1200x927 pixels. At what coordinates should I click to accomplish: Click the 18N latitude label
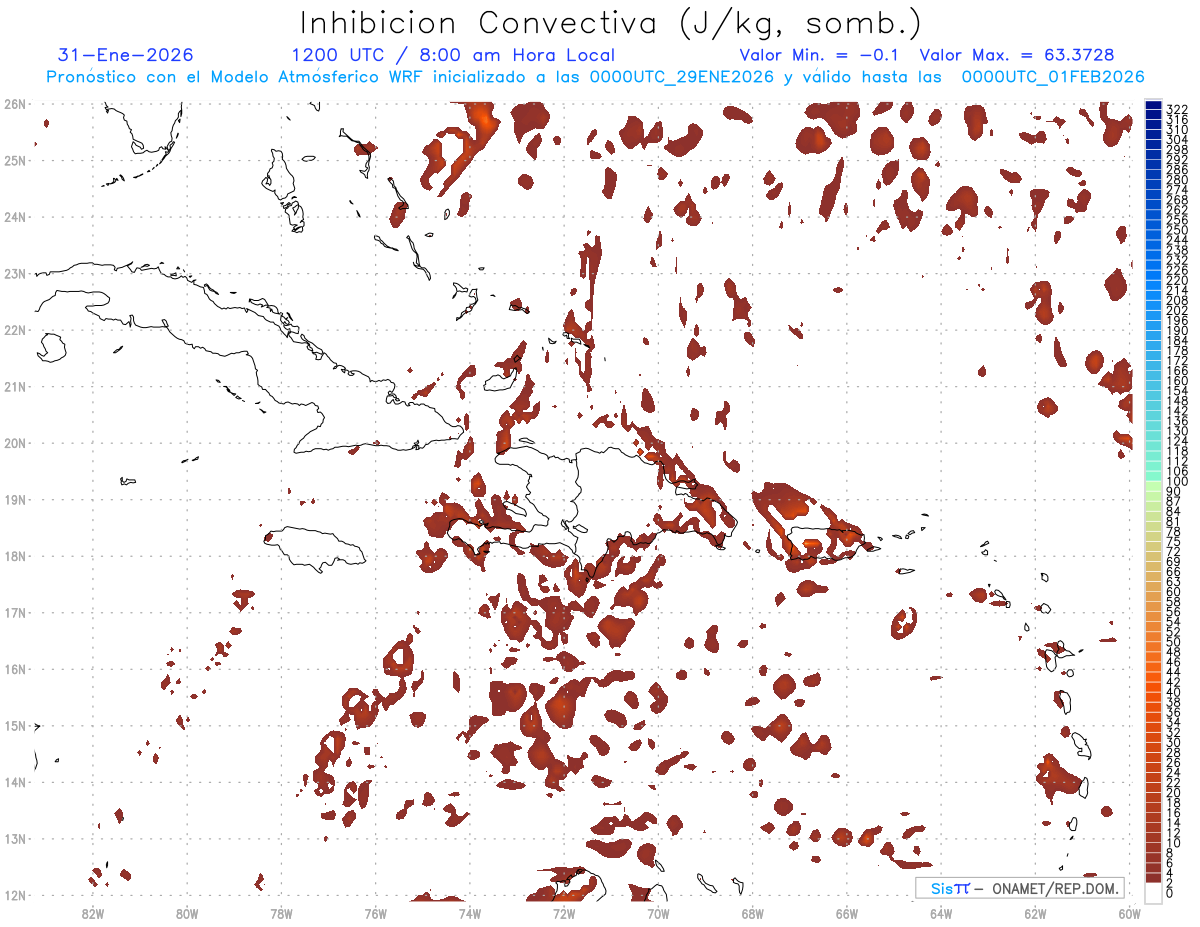point(15,556)
